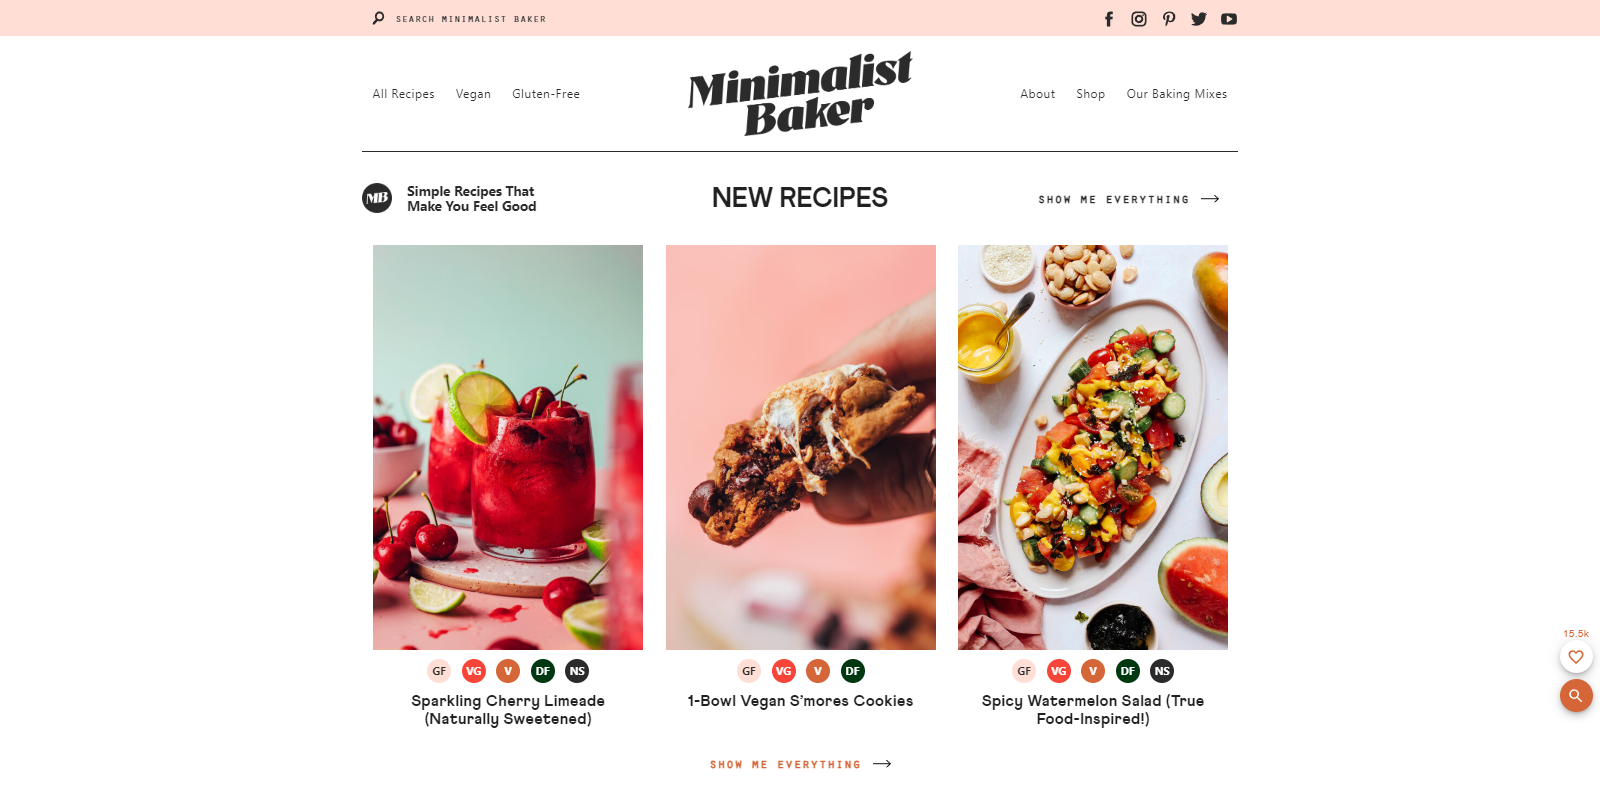Click the top Show Me Everything link

[x=1129, y=200]
